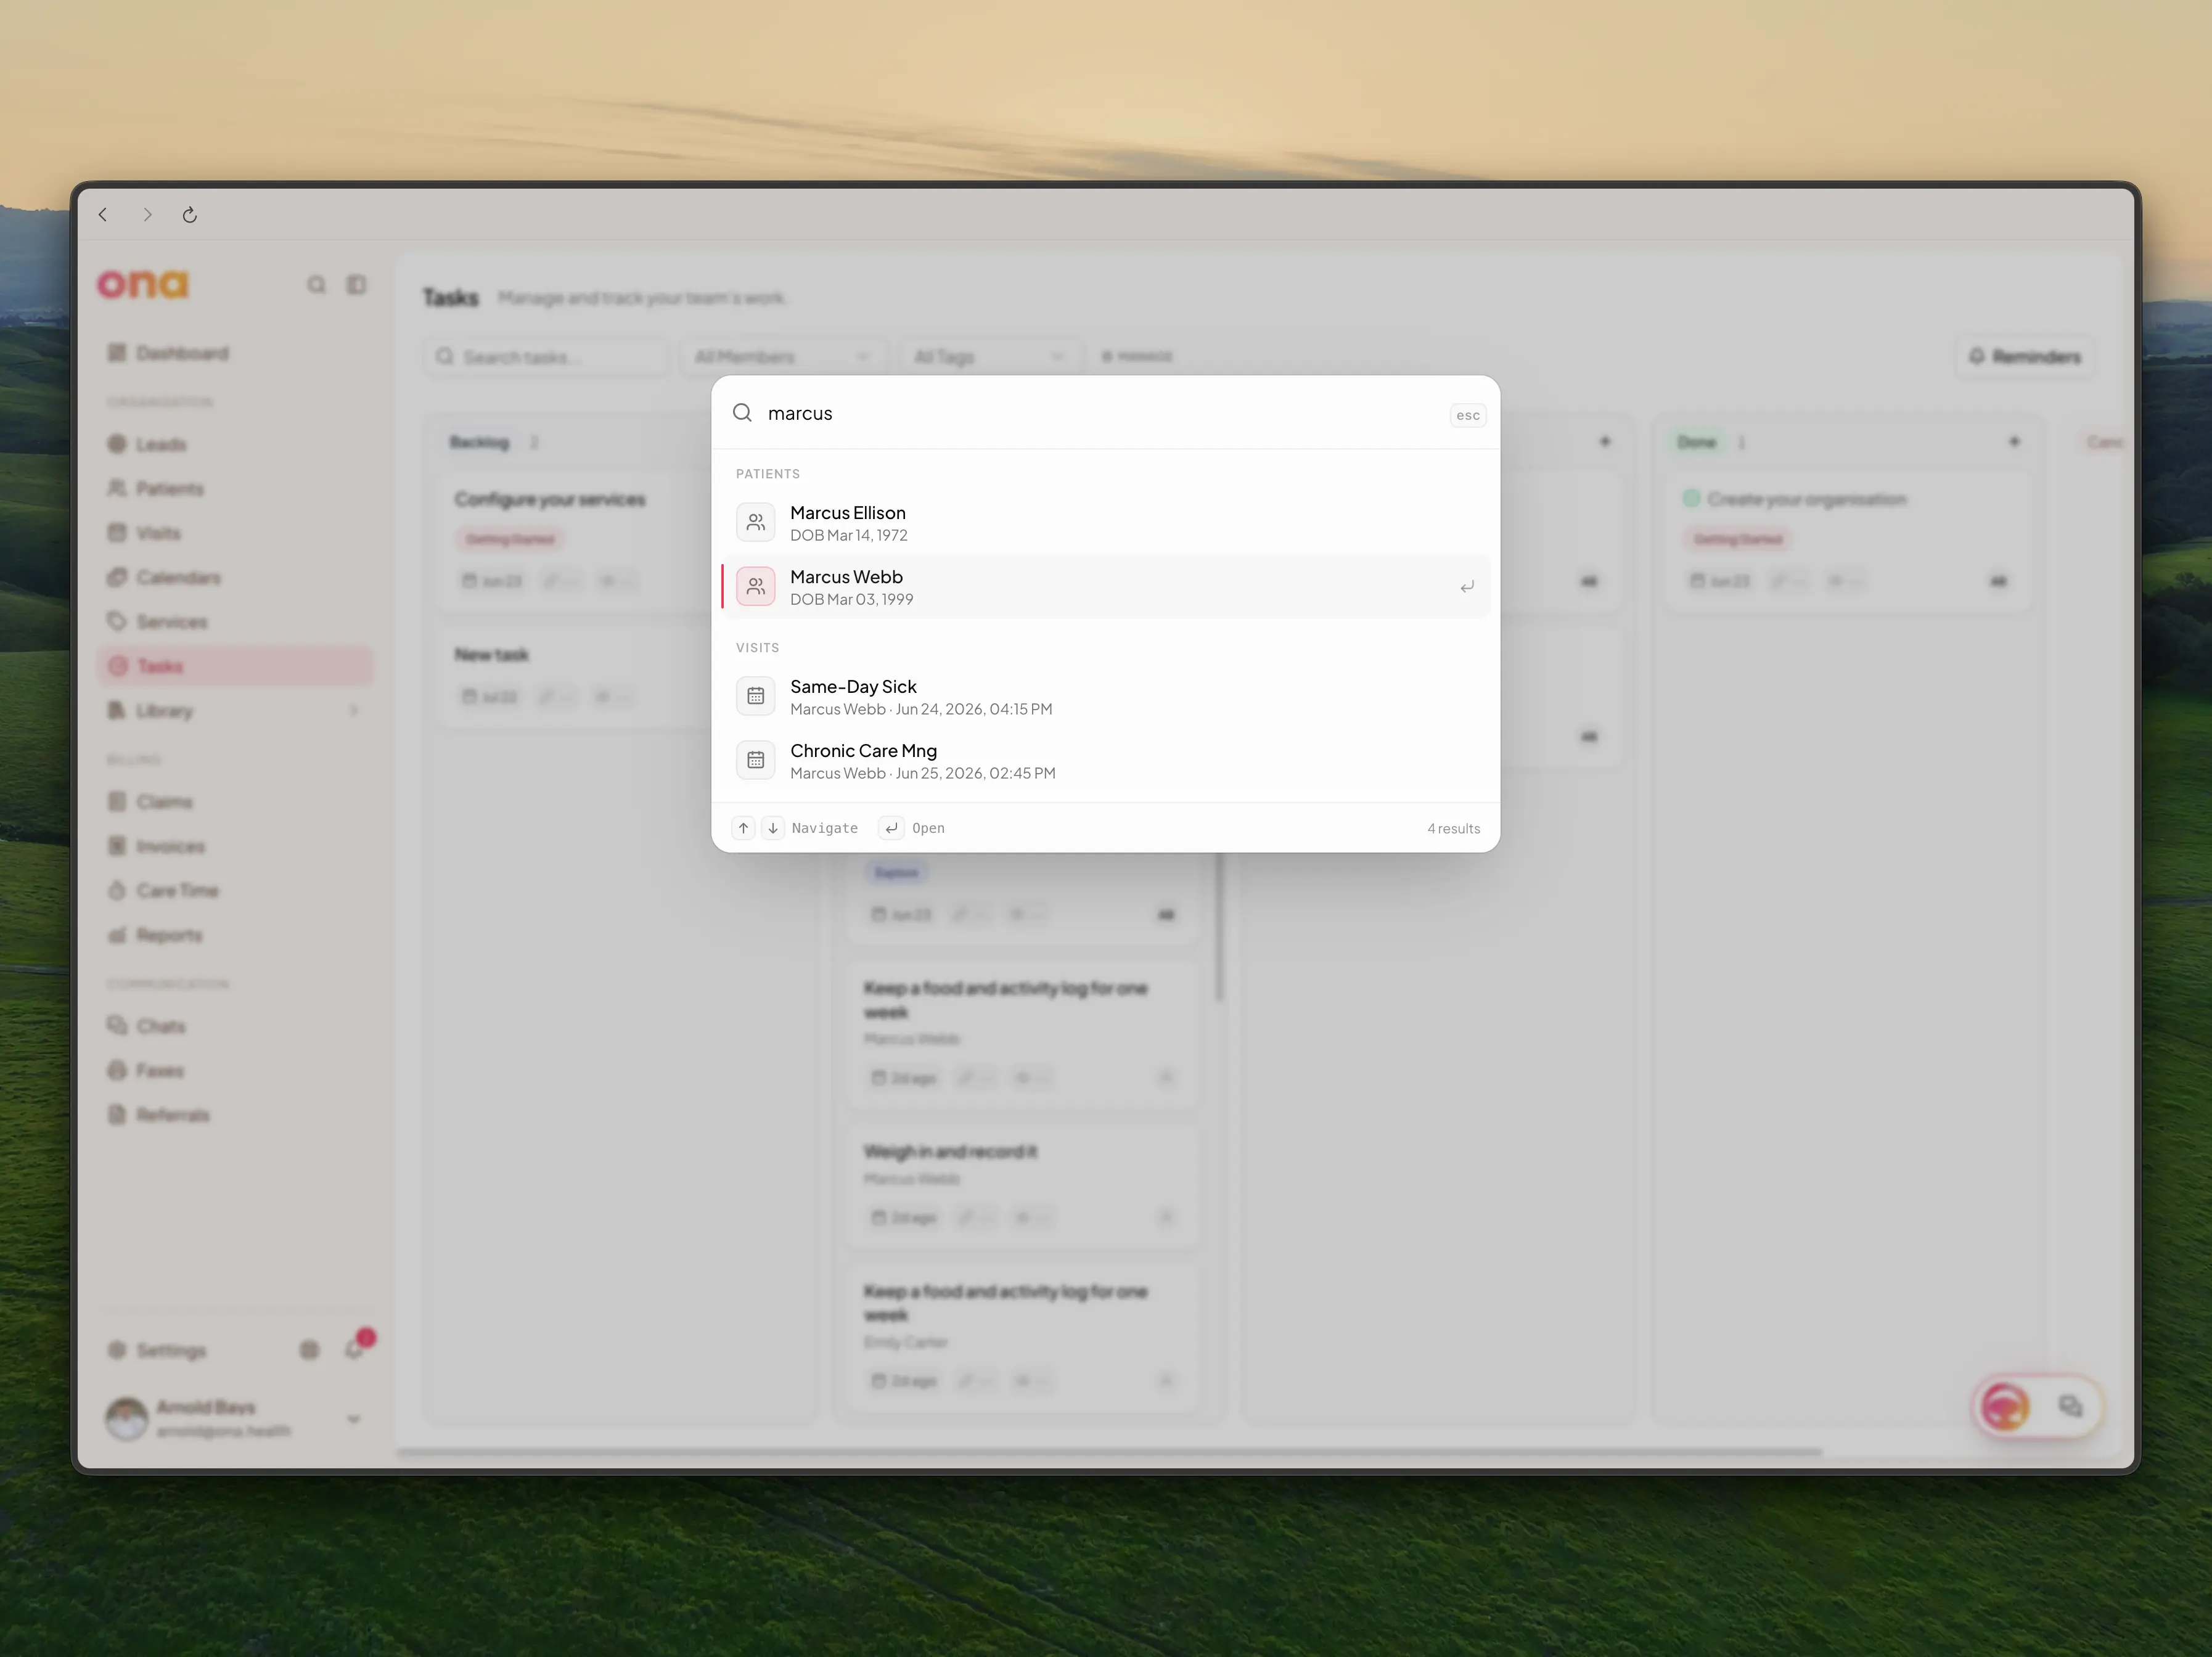2212x1657 pixels.
Task: Click the Open enter key hint
Action: pyautogui.click(x=891, y=828)
